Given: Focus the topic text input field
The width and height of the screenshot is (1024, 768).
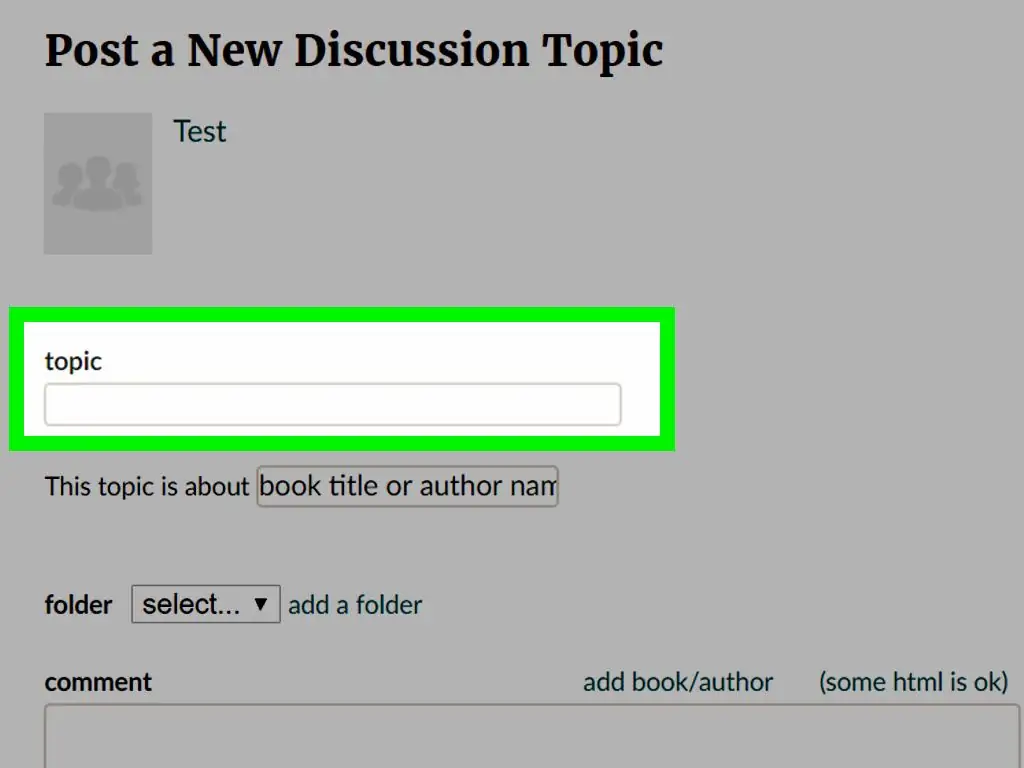Looking at the screenshot, I should coord(332,404).
